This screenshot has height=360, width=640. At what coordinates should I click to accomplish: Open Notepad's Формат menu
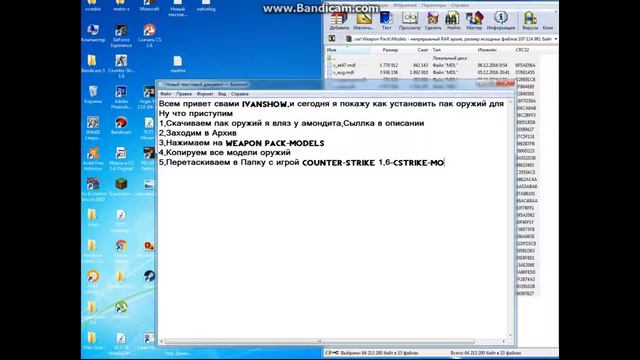tap(205, 94)
